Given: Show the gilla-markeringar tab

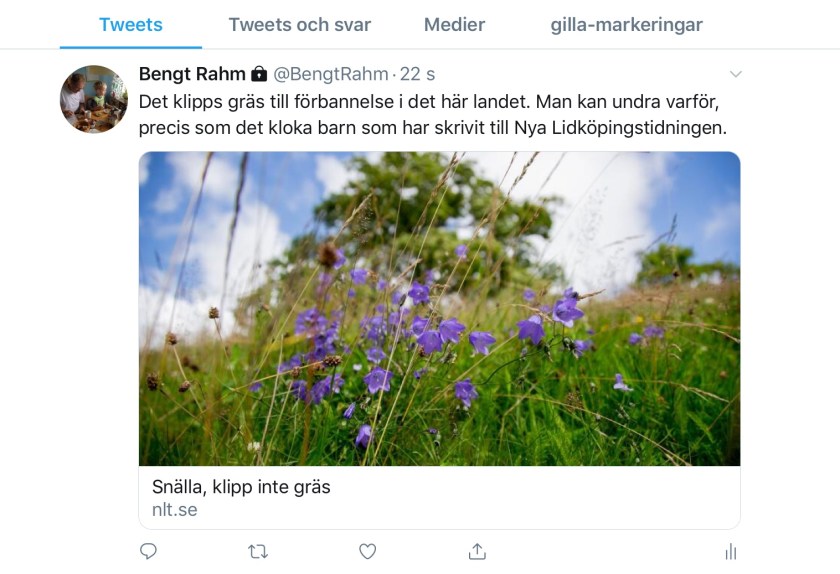Looking at the screenshot, I should point(626,25).
